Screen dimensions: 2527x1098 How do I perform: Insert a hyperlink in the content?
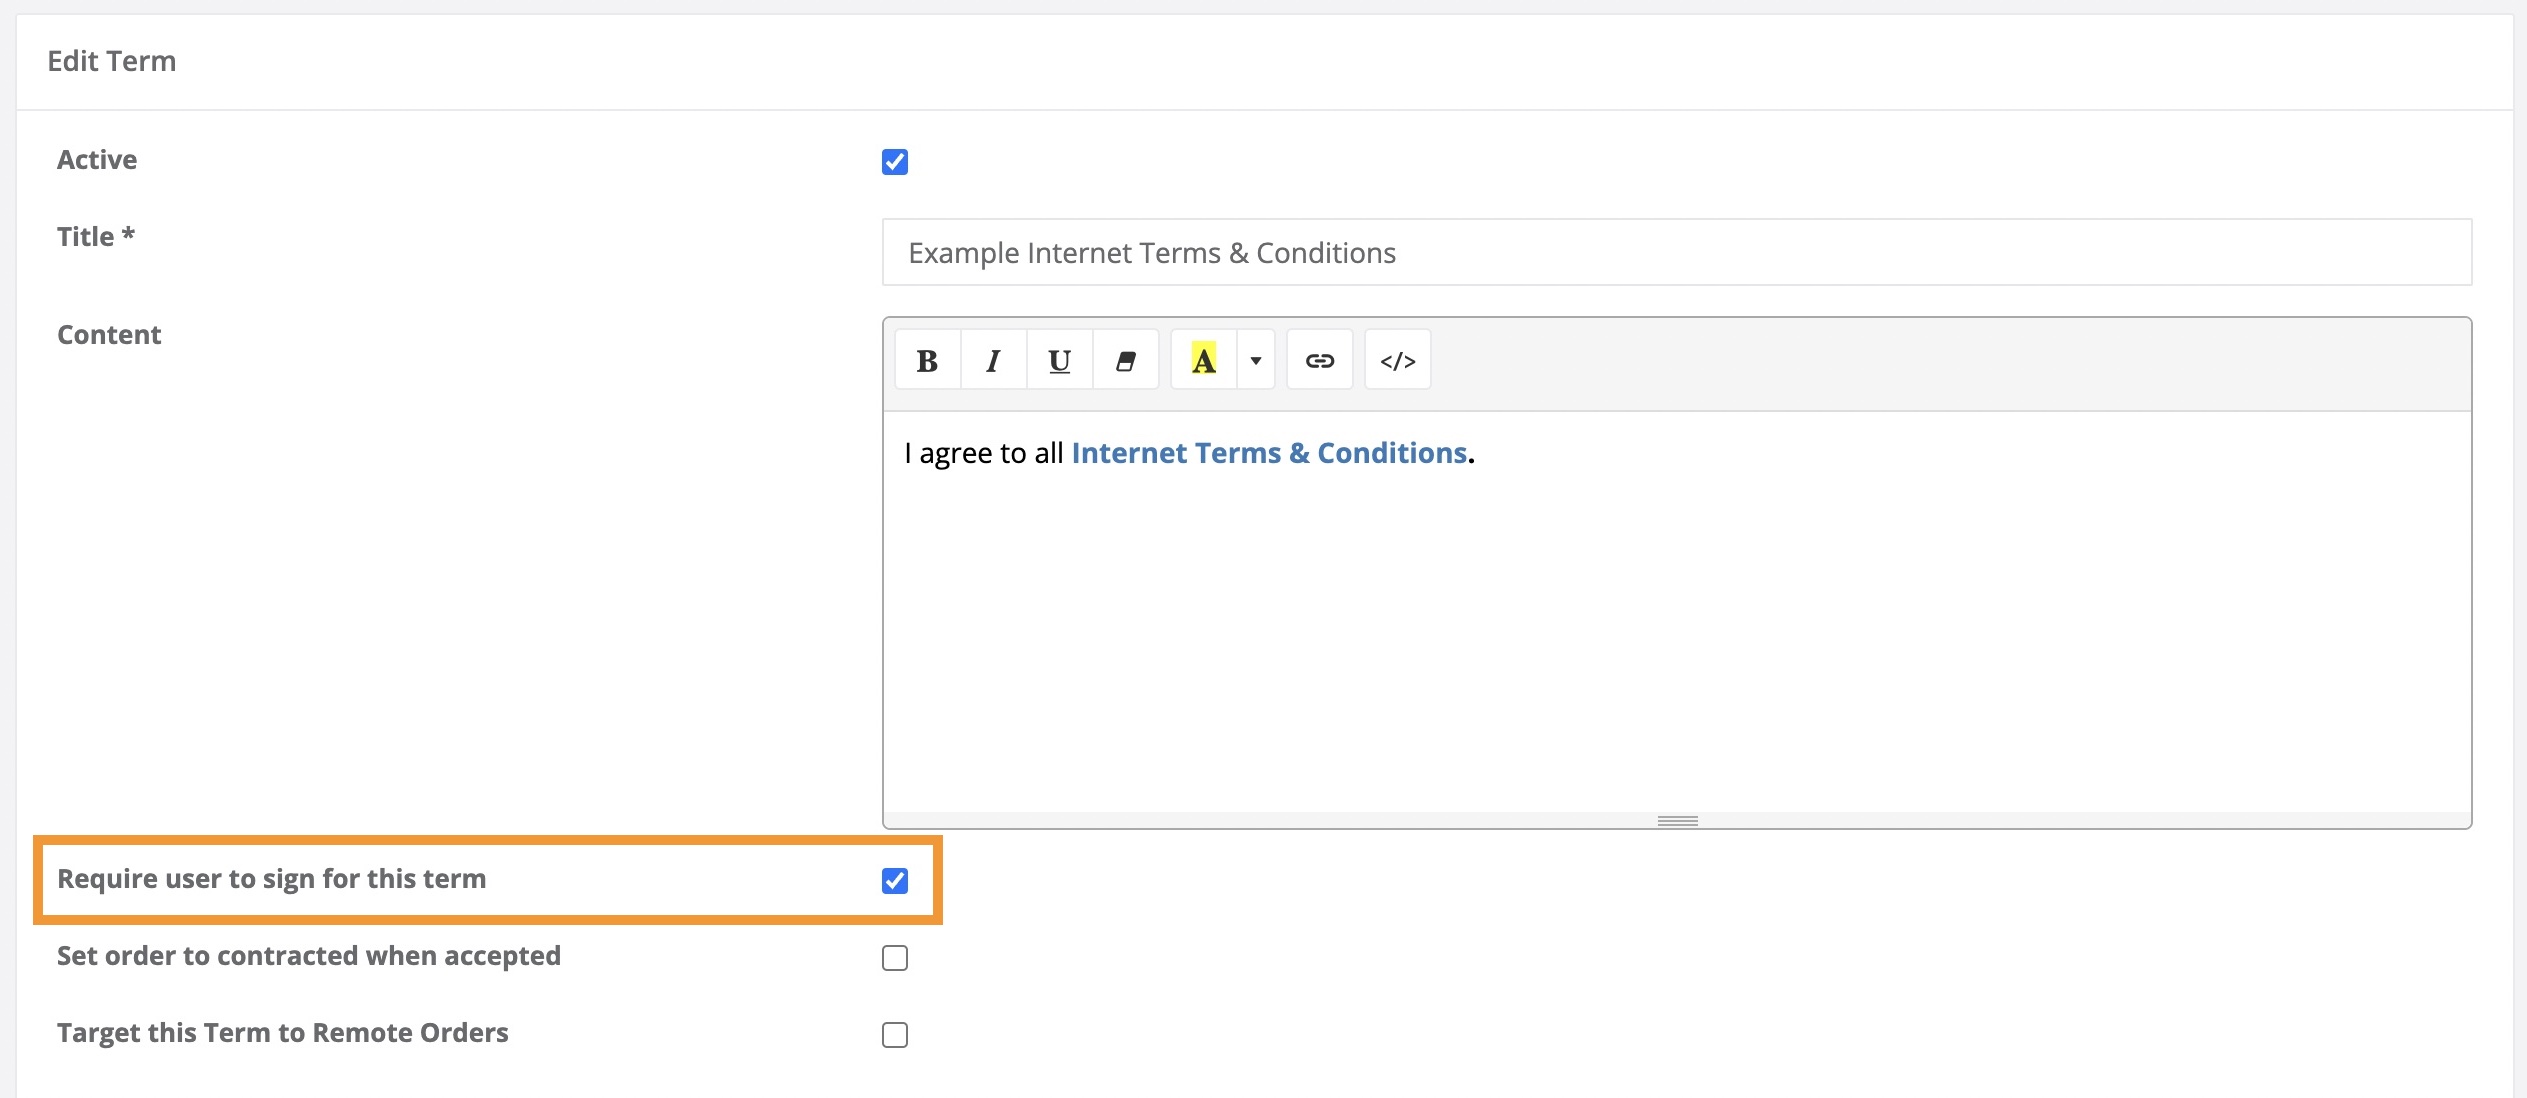1320,359
